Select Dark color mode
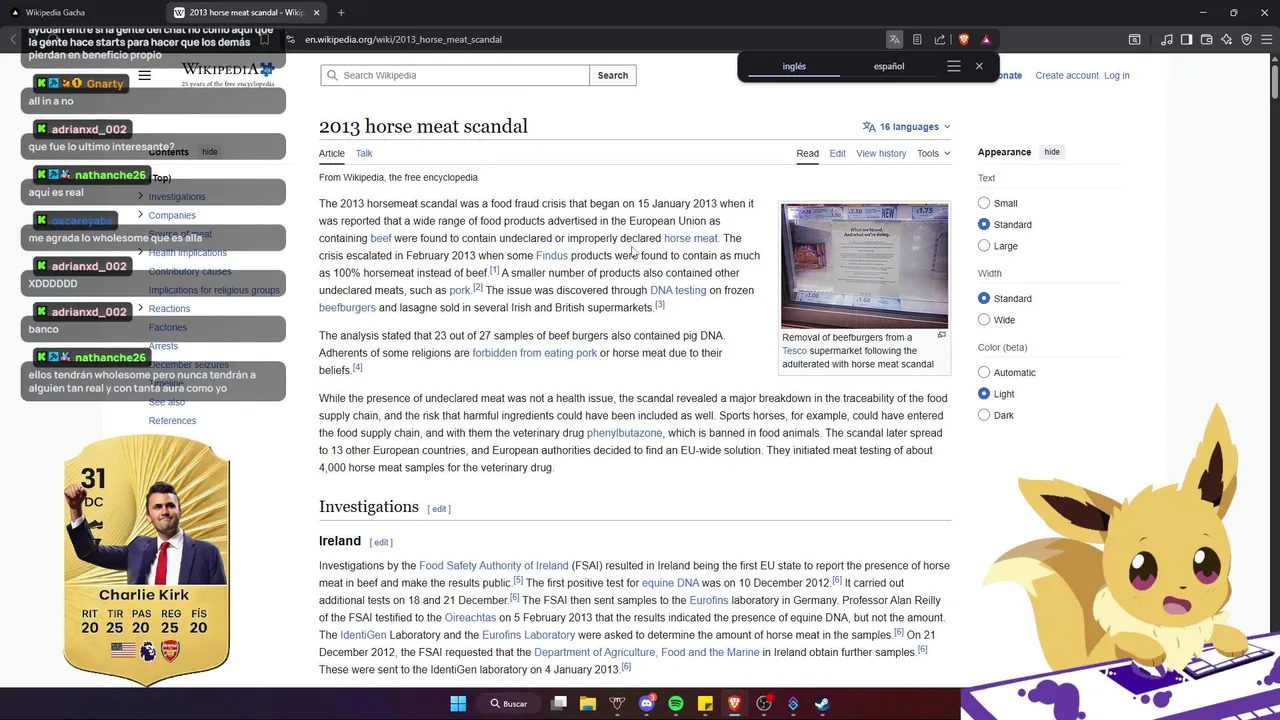This screenshot has height=720, width=1280. 984,415
